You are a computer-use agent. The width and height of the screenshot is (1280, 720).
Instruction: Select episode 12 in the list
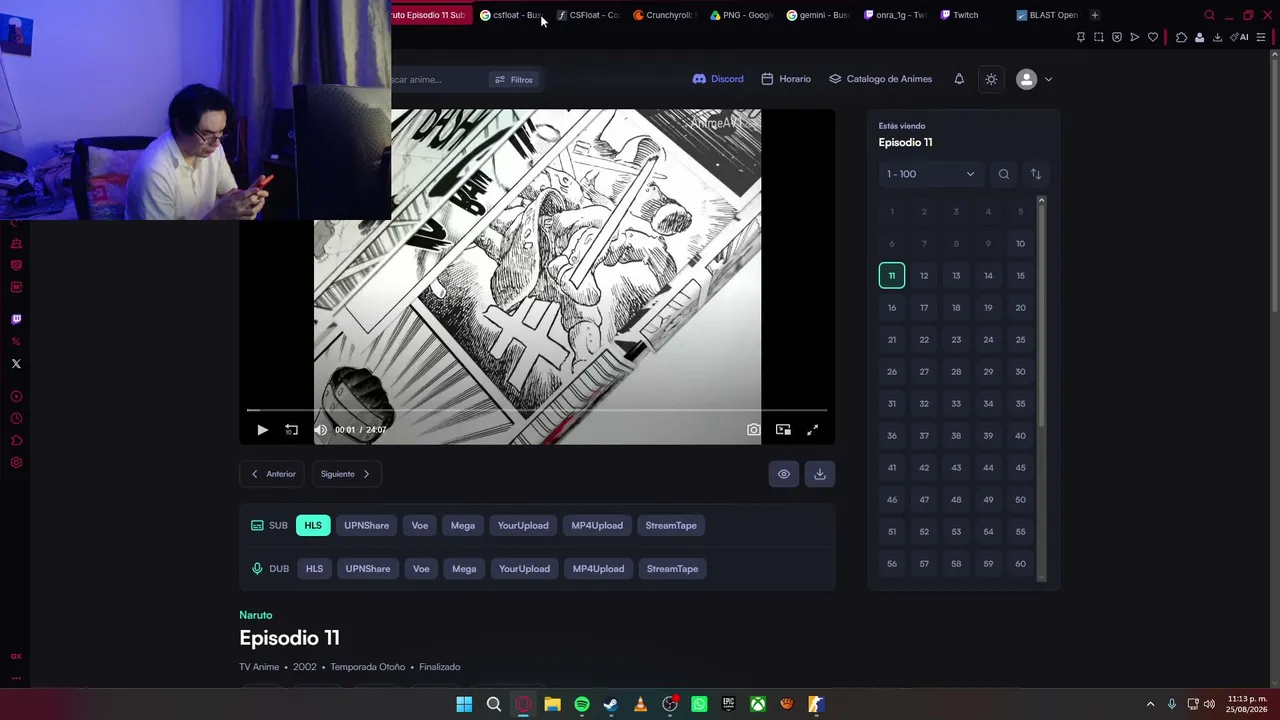tap(924, 276)
